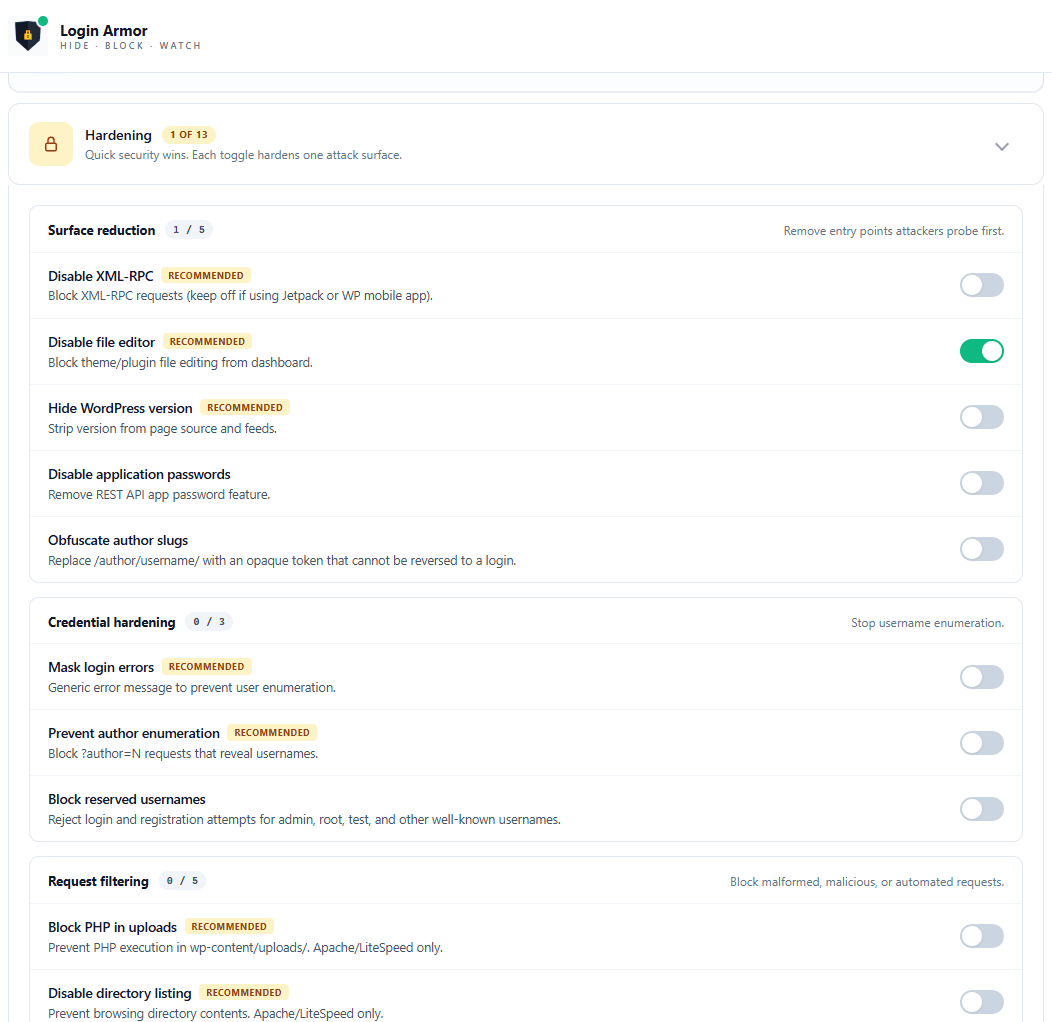Image resolution: width=1052 pixels, height=1022 pixels.
Task: Collapse the Hardening section chevron
Action: click(1001, 146)
